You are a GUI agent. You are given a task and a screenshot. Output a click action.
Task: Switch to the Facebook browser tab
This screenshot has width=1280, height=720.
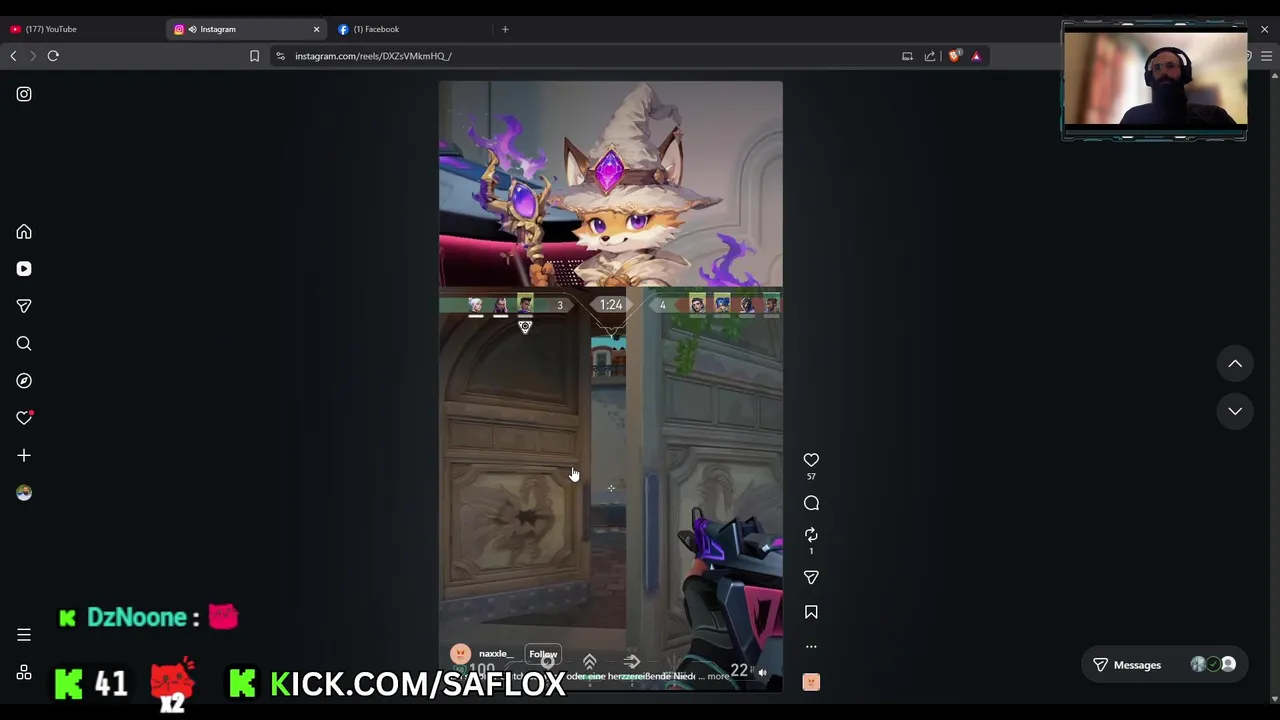click(x=410, y=29)
